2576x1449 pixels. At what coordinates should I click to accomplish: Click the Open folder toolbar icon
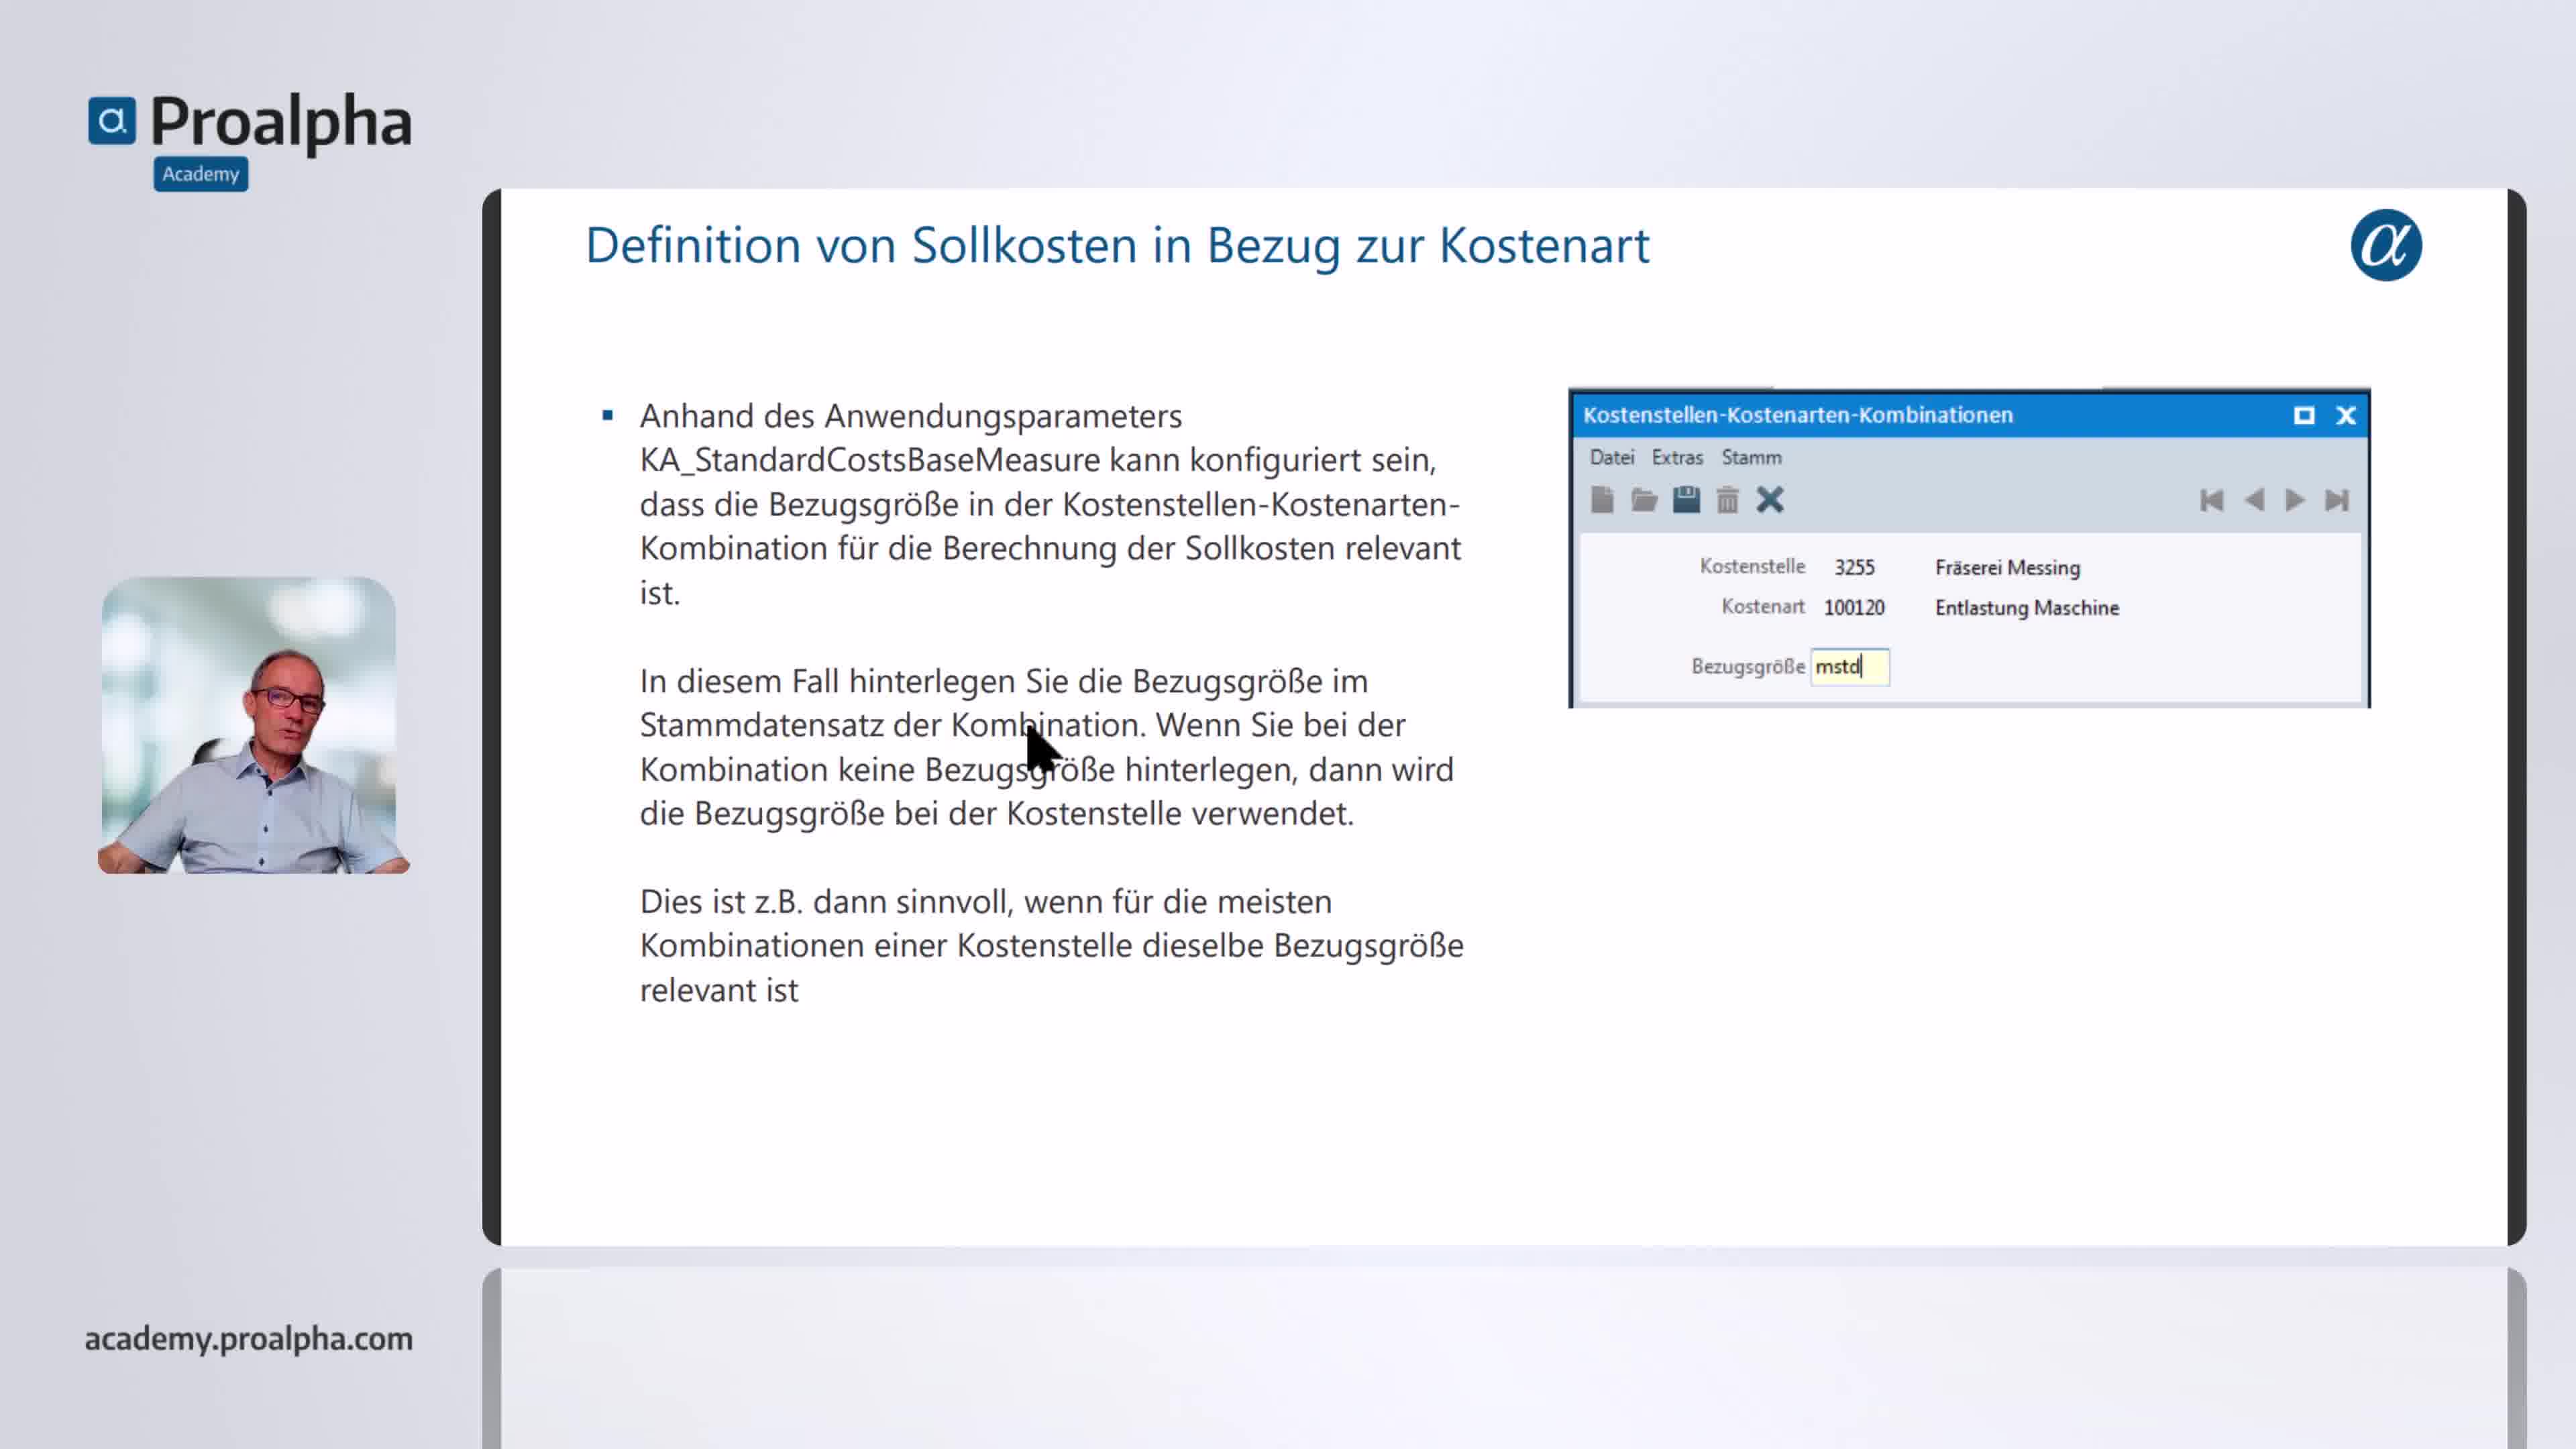coord(1644,499)
